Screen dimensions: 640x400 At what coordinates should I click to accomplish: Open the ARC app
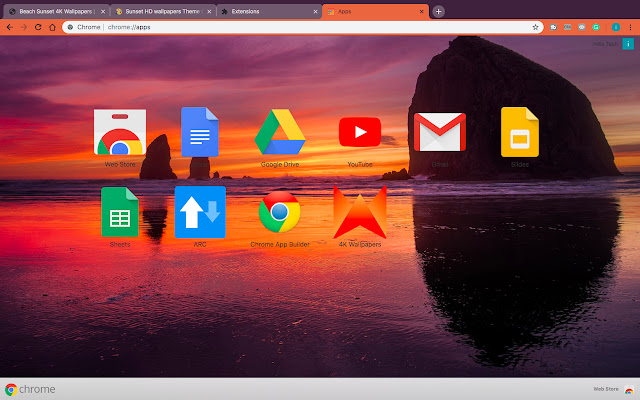point(199,211)
